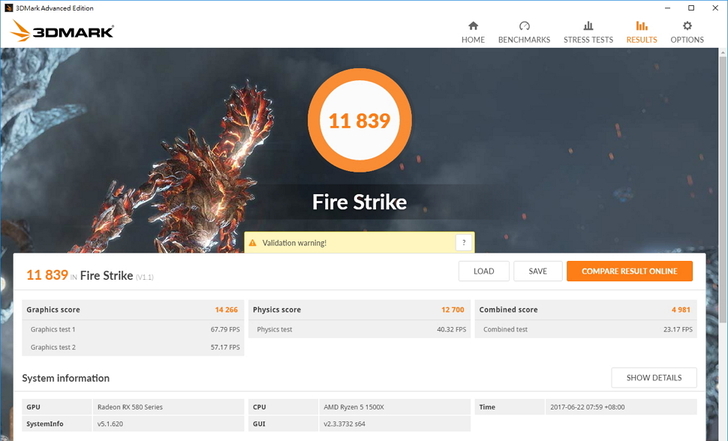Click Compare Result Online

629,271
